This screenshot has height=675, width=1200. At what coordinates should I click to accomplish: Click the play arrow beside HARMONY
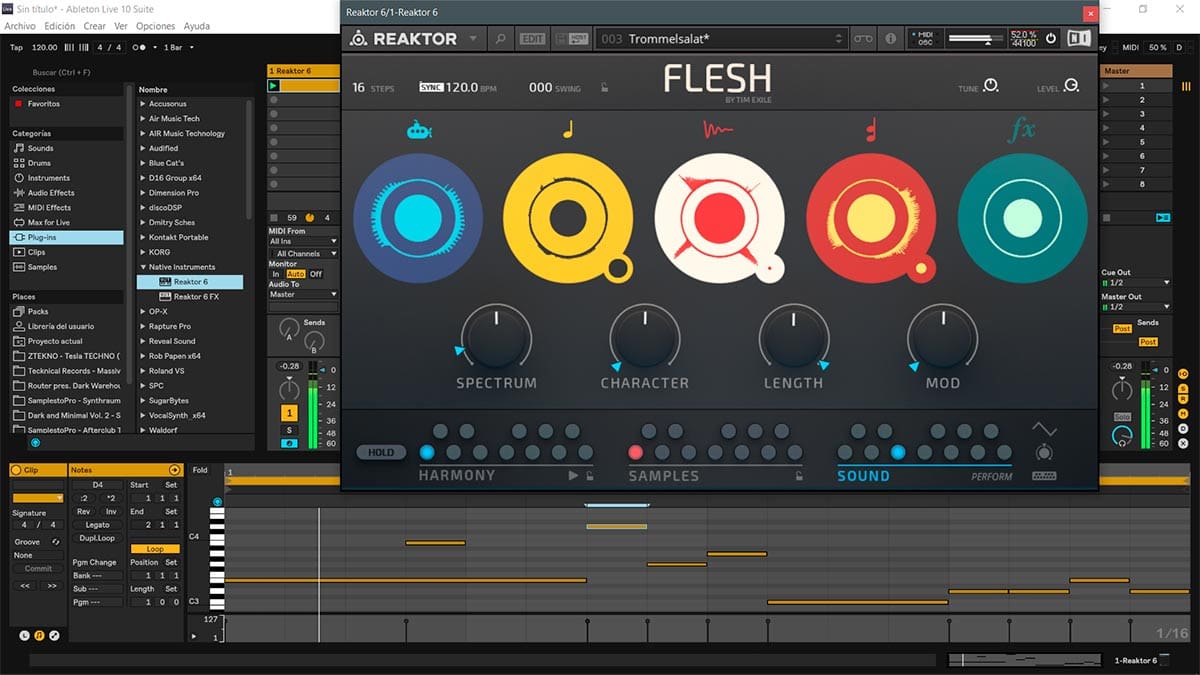574,476
